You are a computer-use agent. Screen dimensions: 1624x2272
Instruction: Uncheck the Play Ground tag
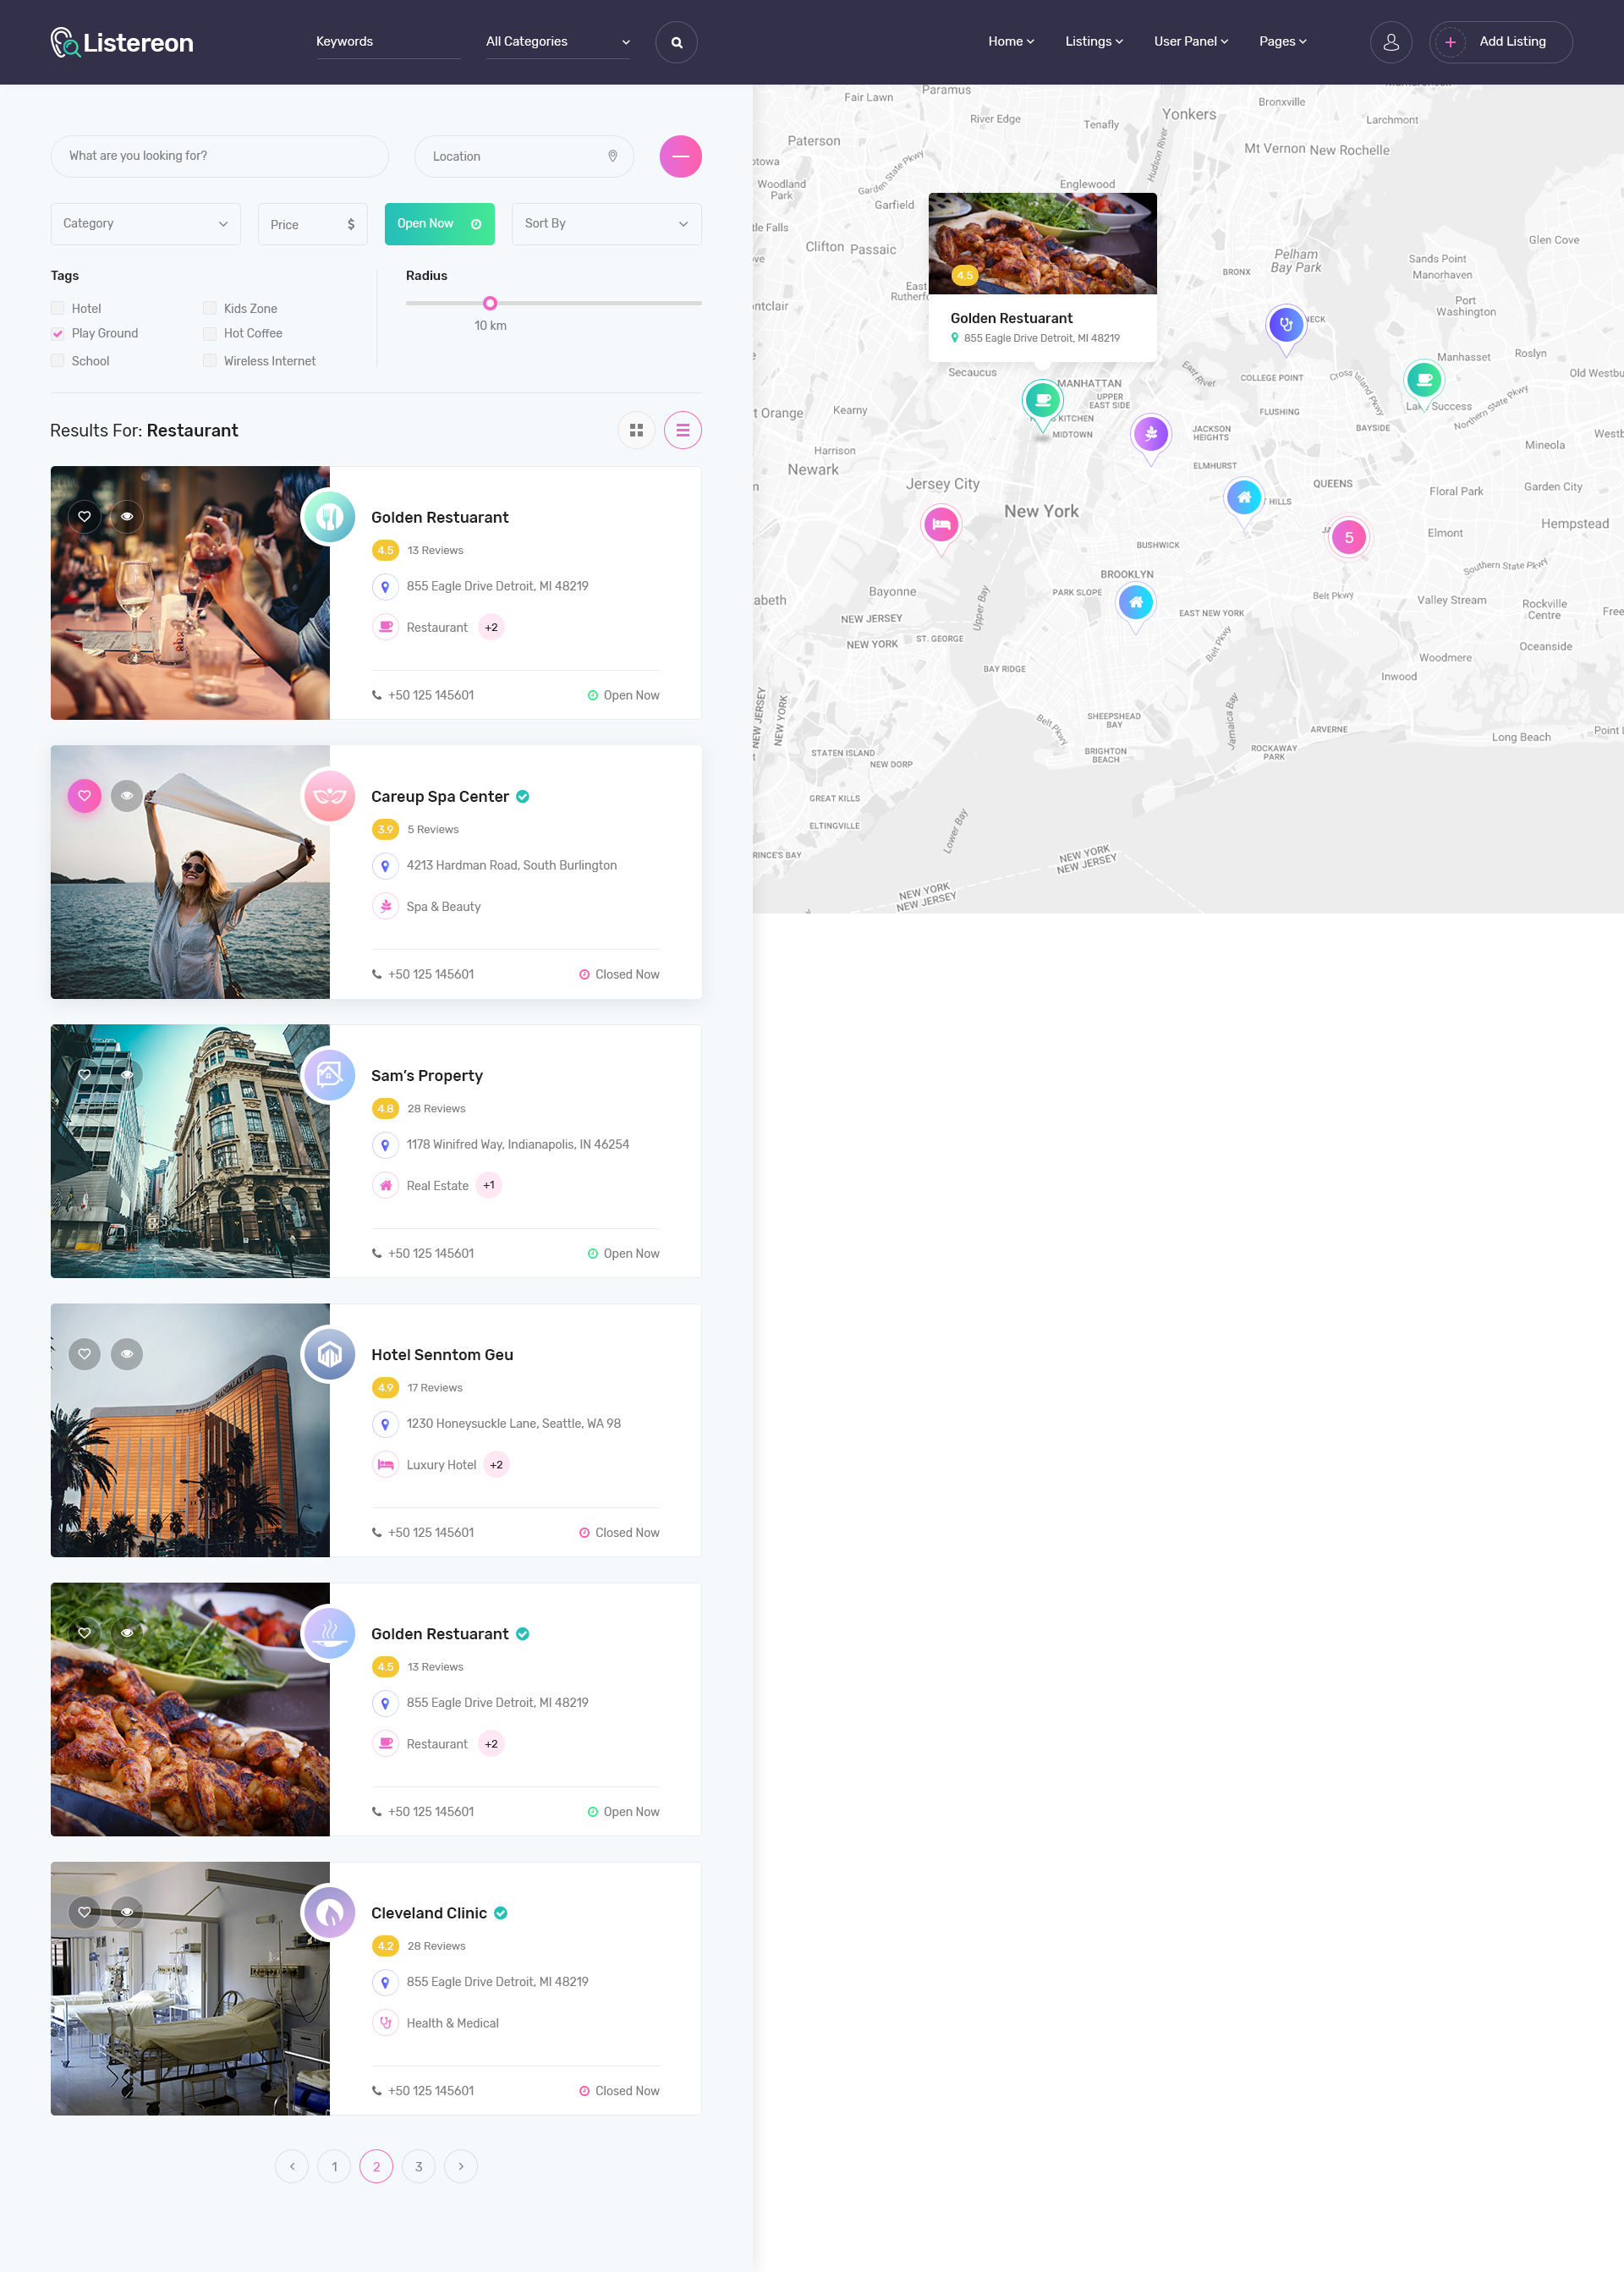(x=58, y=334)
